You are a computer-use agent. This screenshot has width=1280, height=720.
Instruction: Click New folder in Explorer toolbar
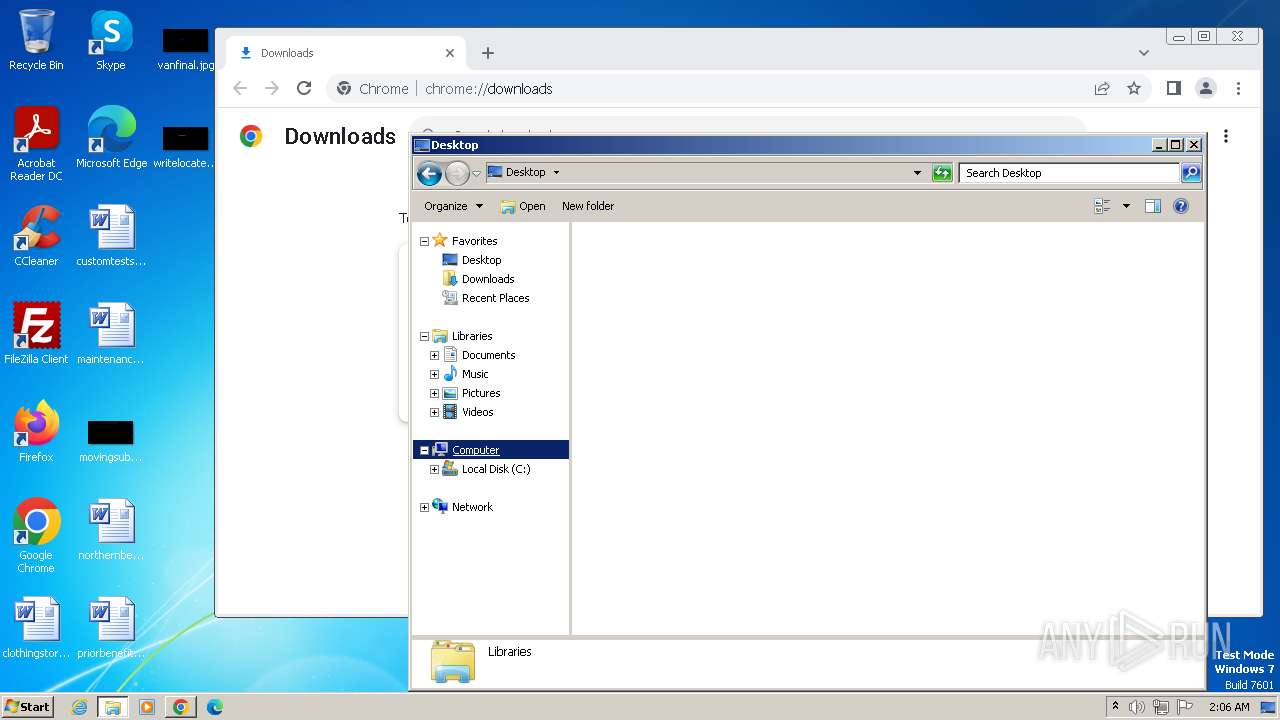(588, 206)
